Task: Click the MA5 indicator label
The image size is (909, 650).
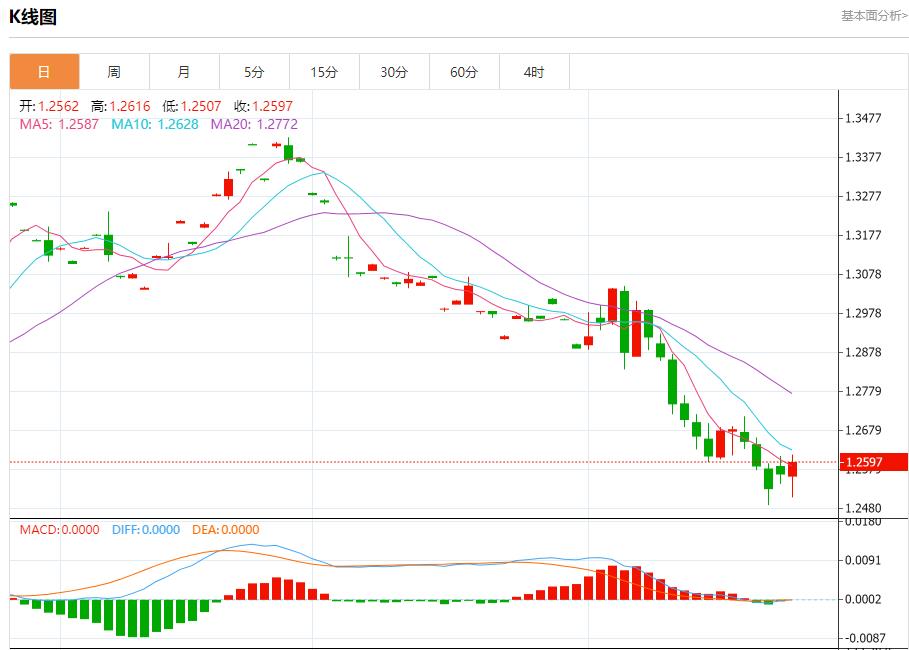Action: click(x=59, y=124)
